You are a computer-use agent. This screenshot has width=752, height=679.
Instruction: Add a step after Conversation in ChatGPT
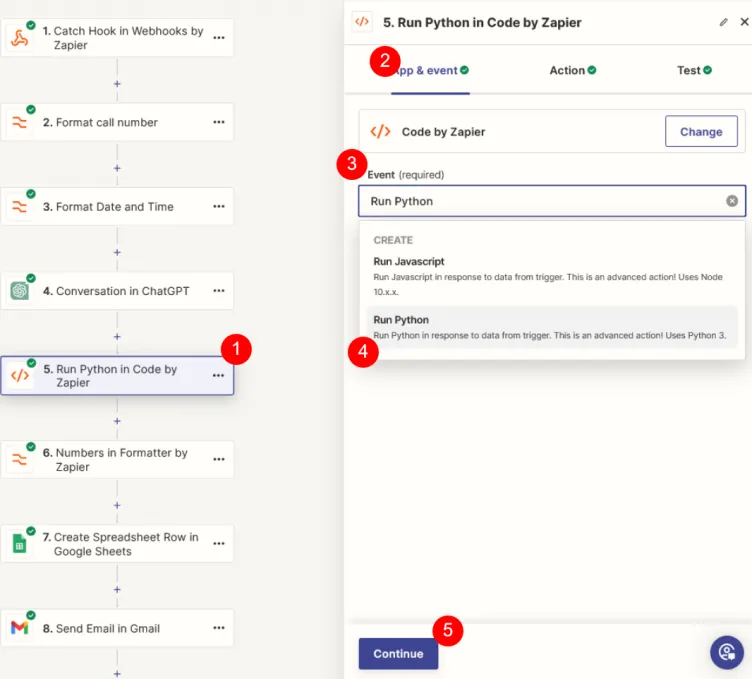pyautogui.click(x=117, y=337)
